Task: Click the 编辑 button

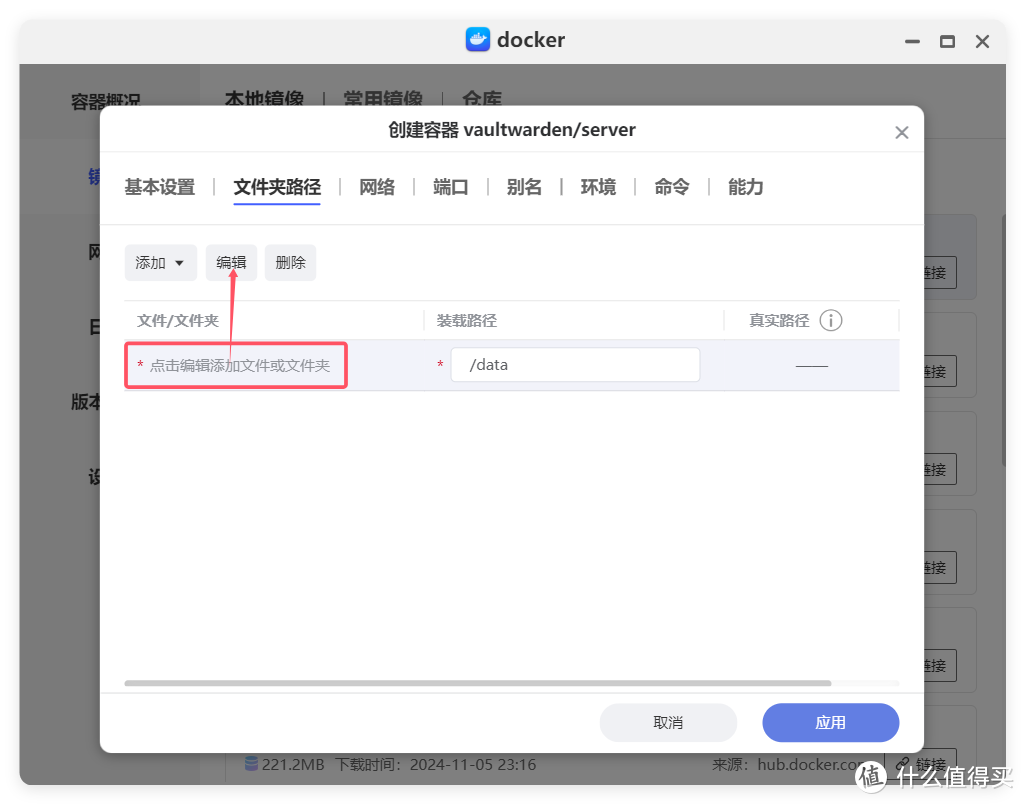Action: pos(231,263)
